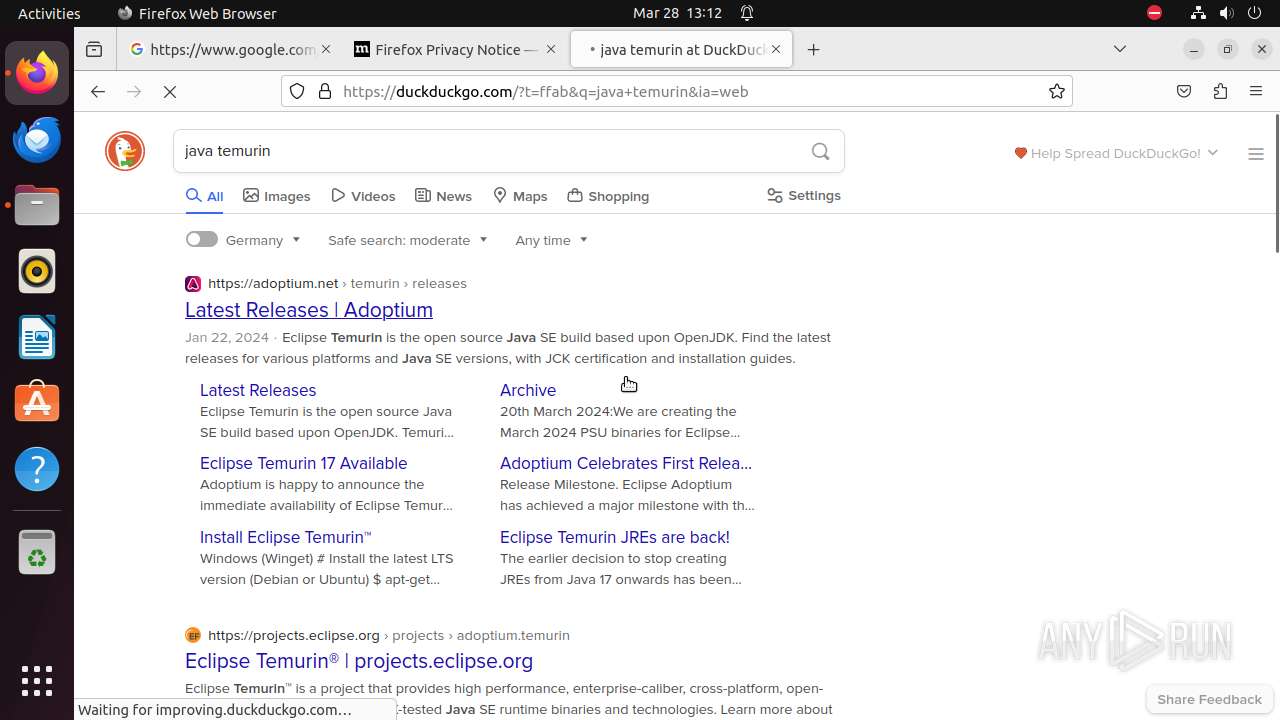This screenshot has width=1280, height=720.
Task: Select the Shopping search tab
Action: click(x=608, y=196)
